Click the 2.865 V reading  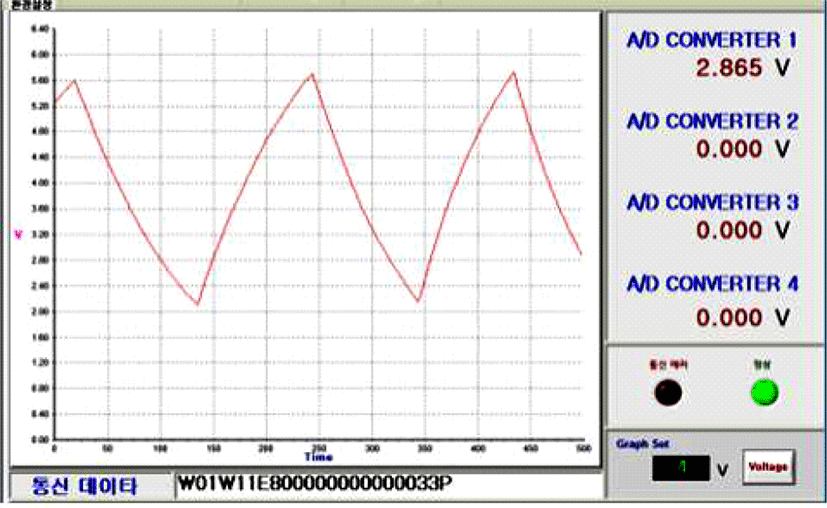click(x=742, y=68)
